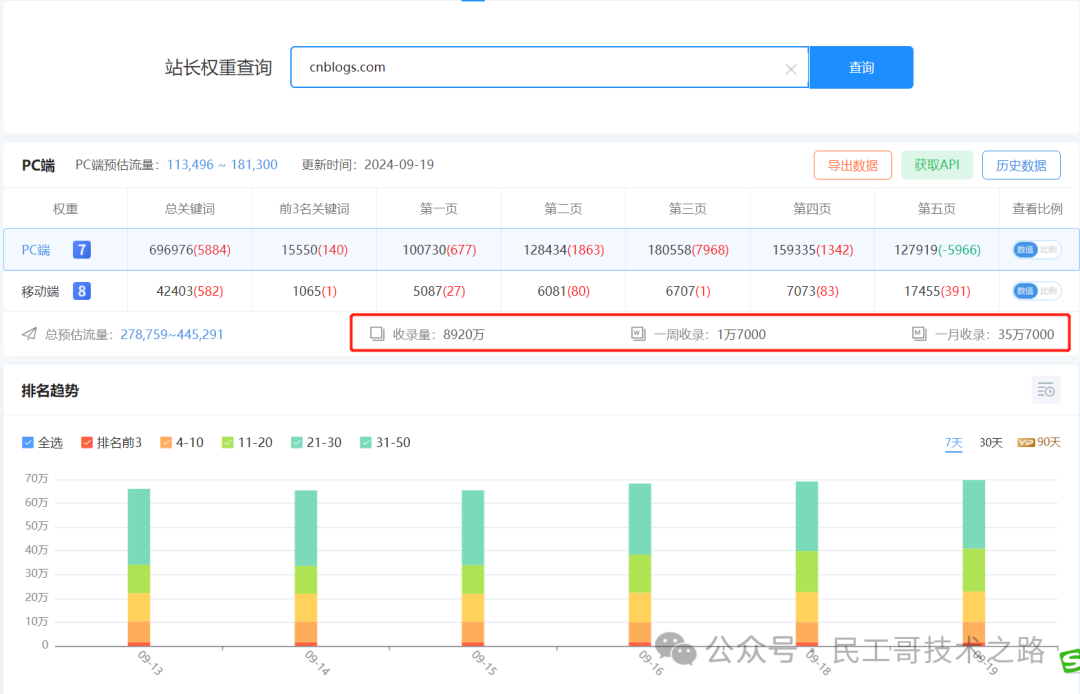Toggle the 11-20 legend checkbox
This screenshot has height=694, width=1080.
tap(227, 443)
